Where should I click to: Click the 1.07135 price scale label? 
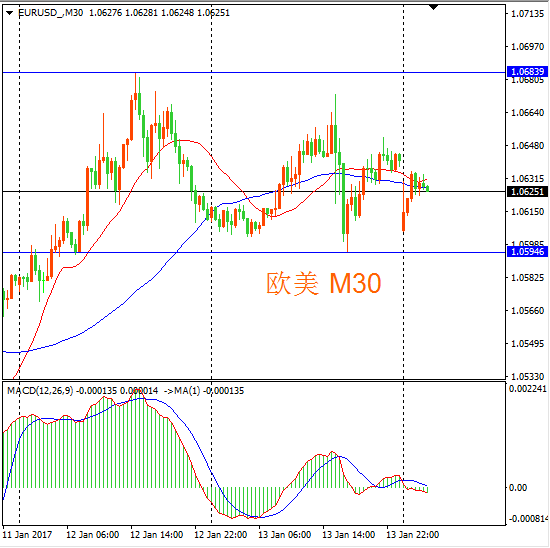pyautogui.click(x=528, y=14)
